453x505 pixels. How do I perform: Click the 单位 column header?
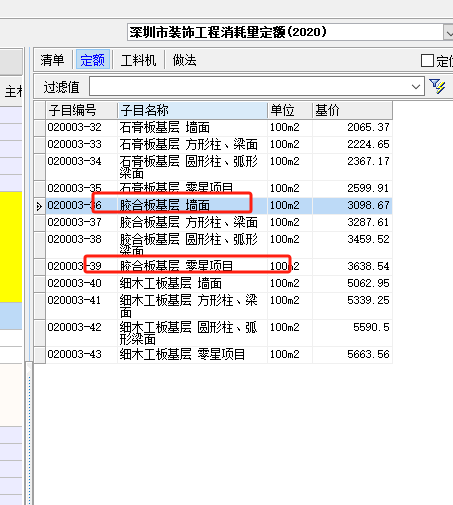(290, 110)
